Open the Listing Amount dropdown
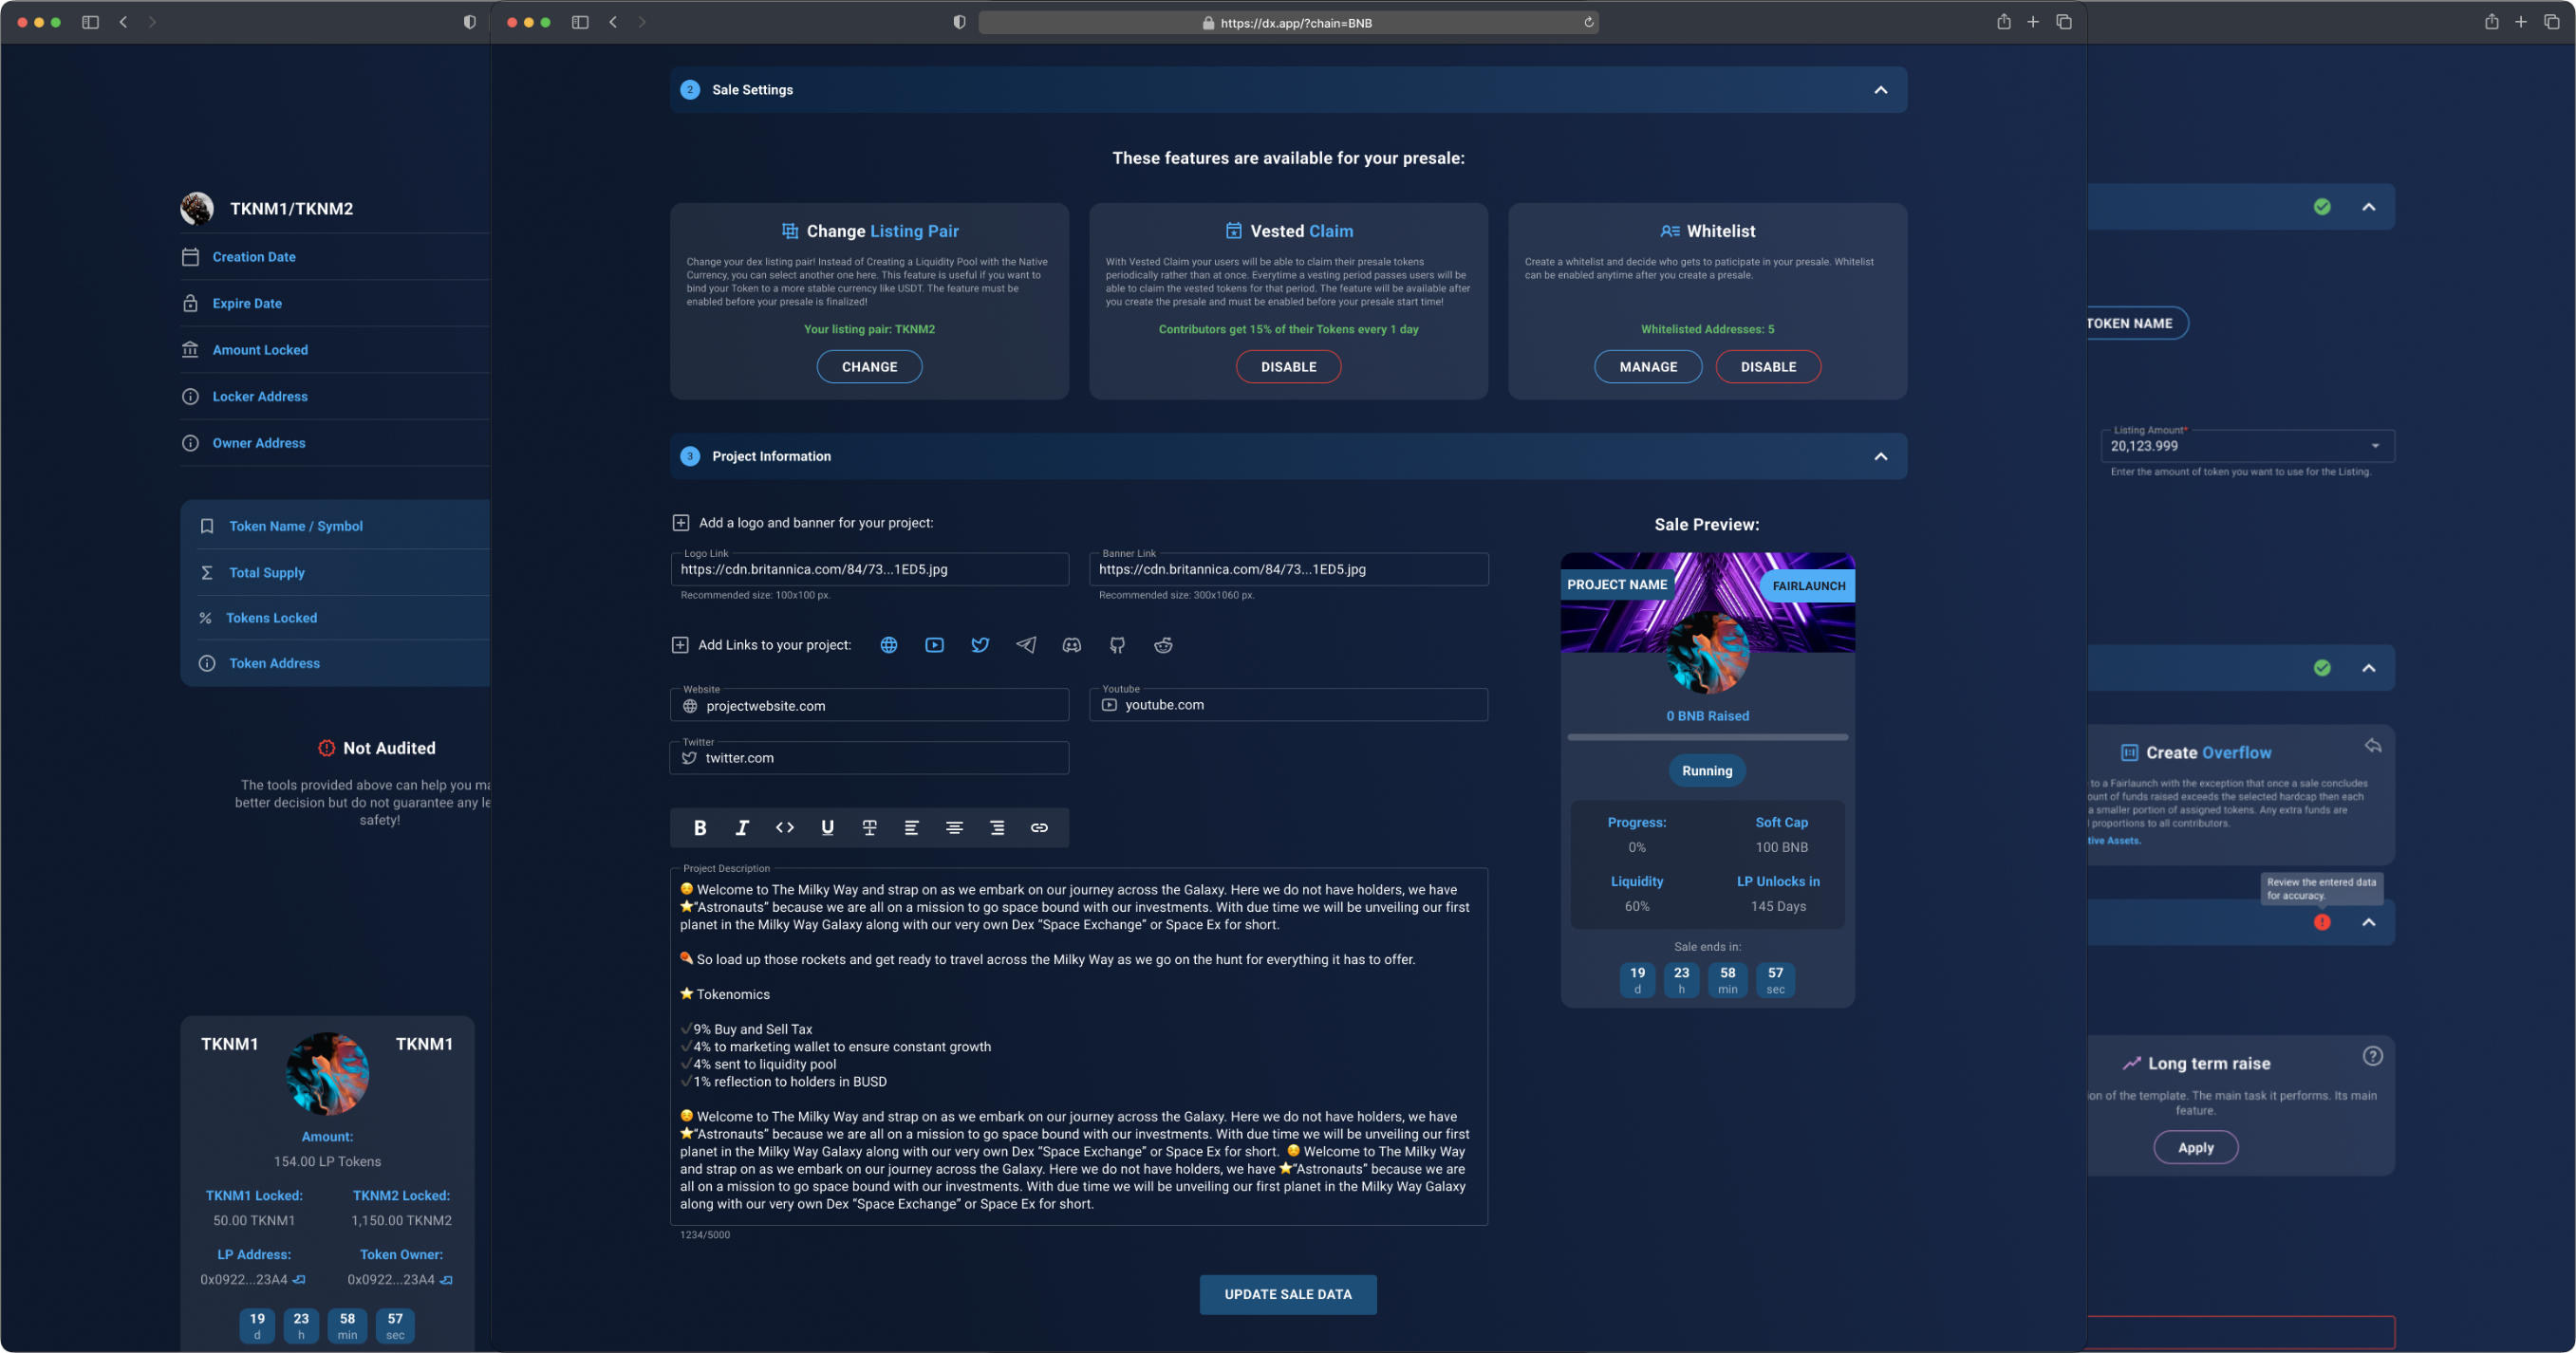Screen dimensions: 2576x1353 2374,446
